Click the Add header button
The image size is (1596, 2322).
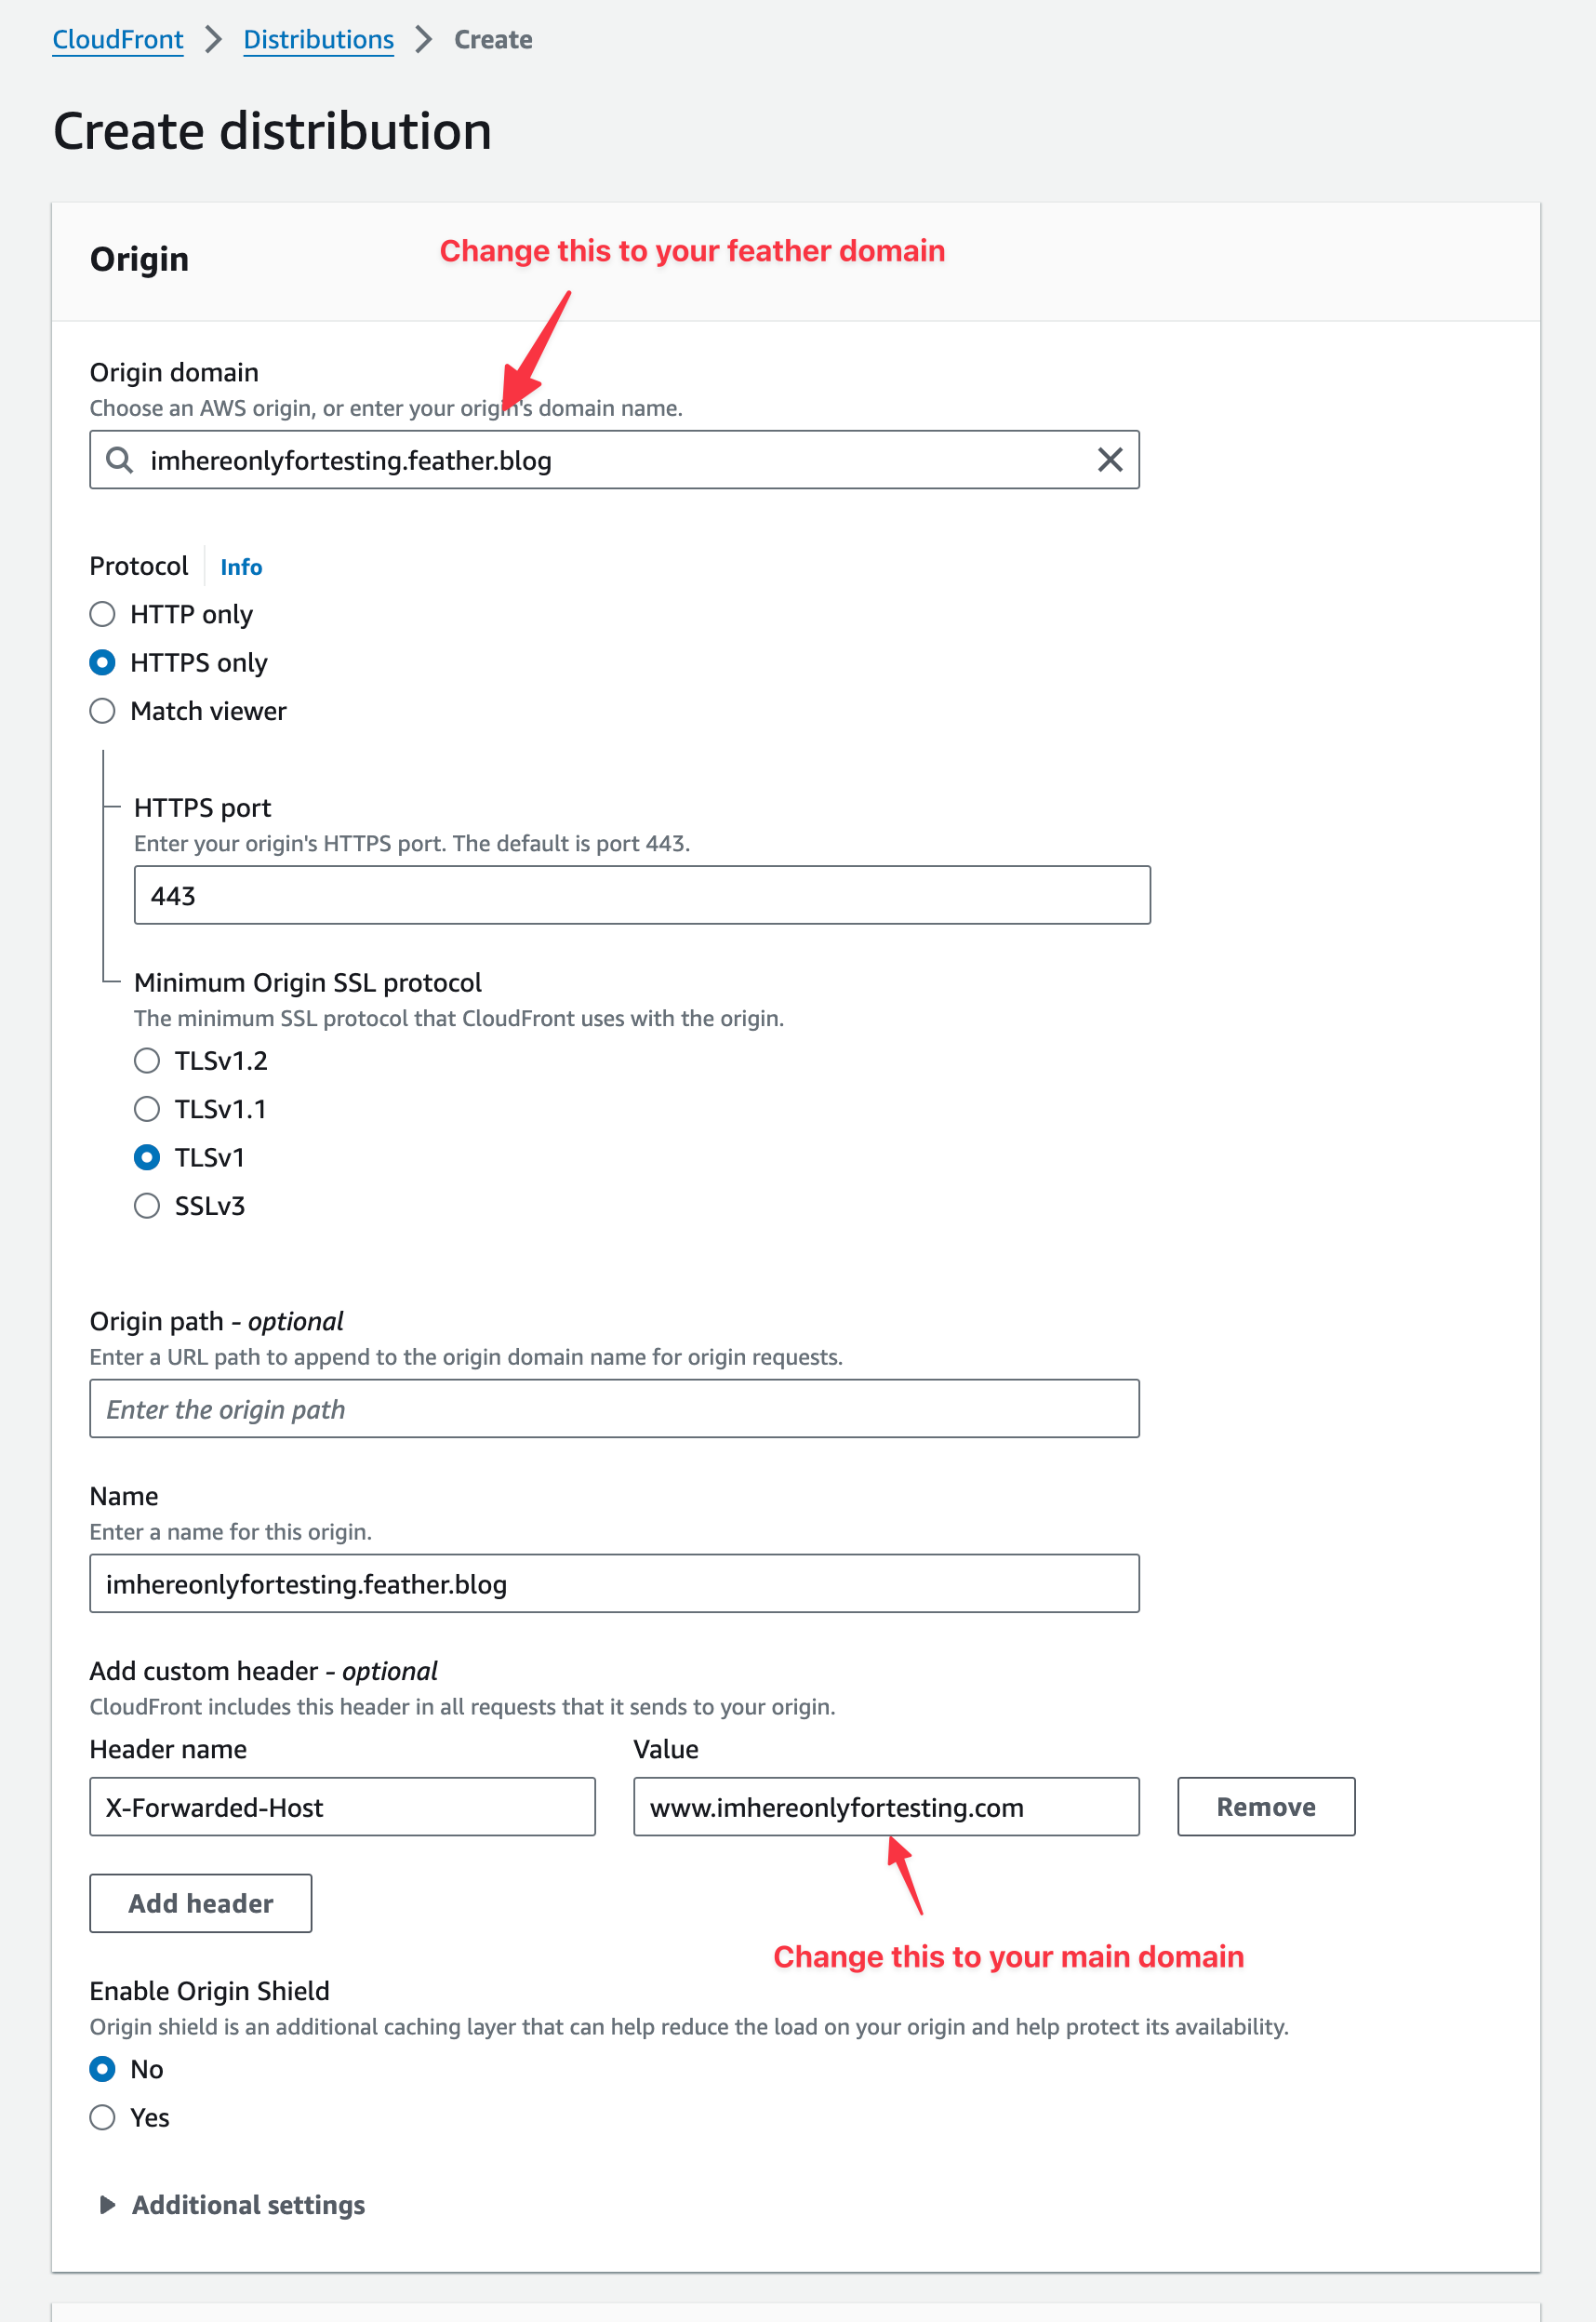coord(201,1903)
